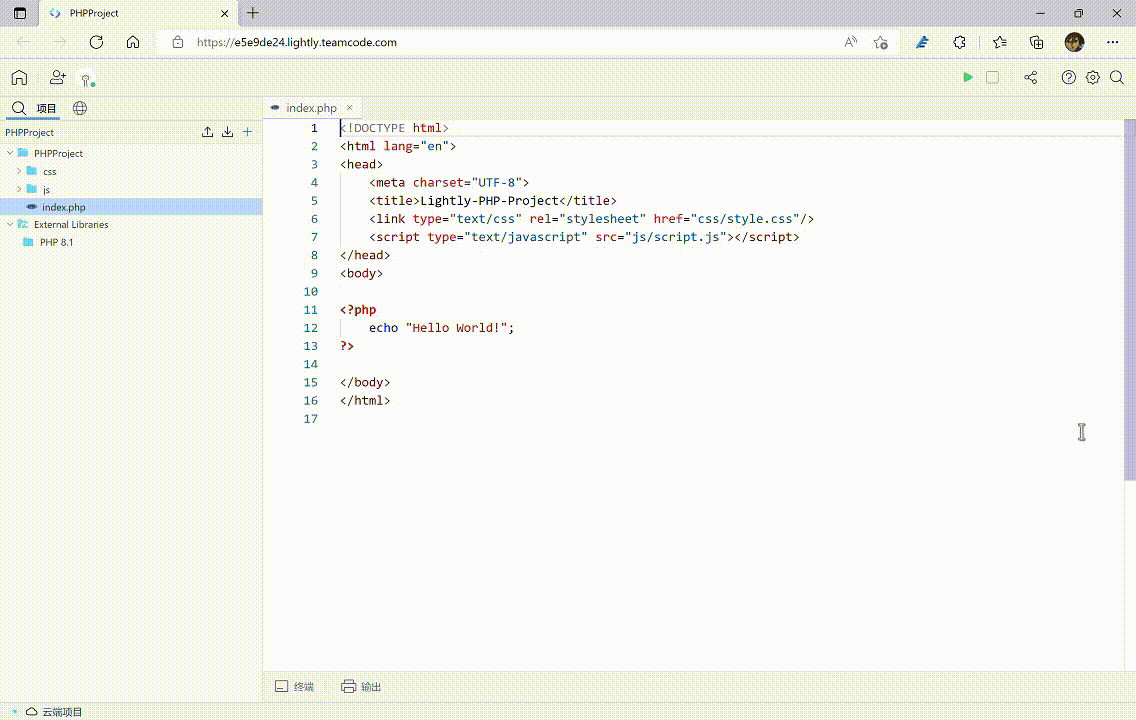Open the IDE search magnifier
The height and width of the screenshot is (720, 1136).
tap(1116, 78)
